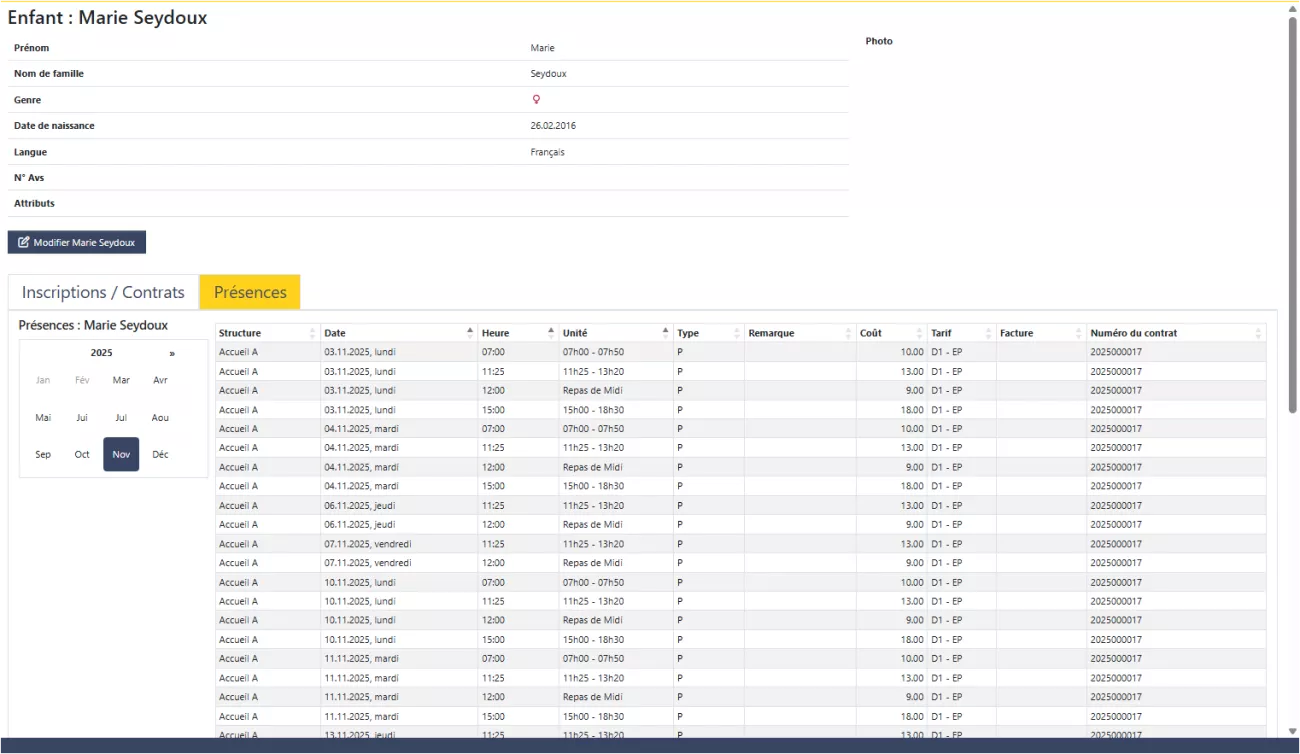Click the Heure column sort icon

[x=550, y=333]
